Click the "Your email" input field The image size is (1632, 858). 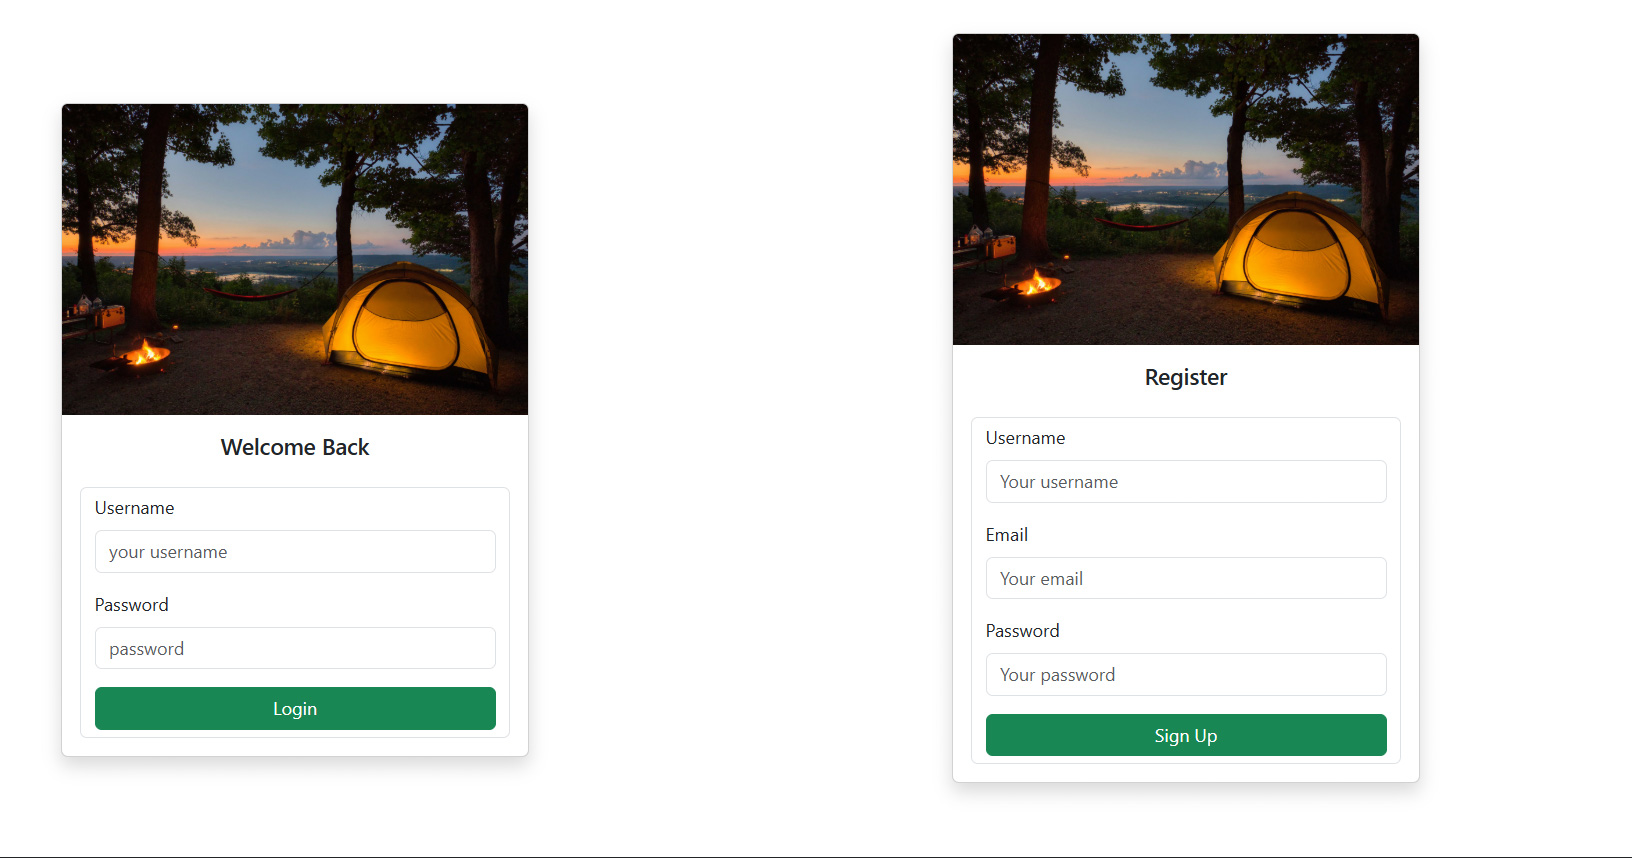pyautogui.click(x=1186, y=578)
